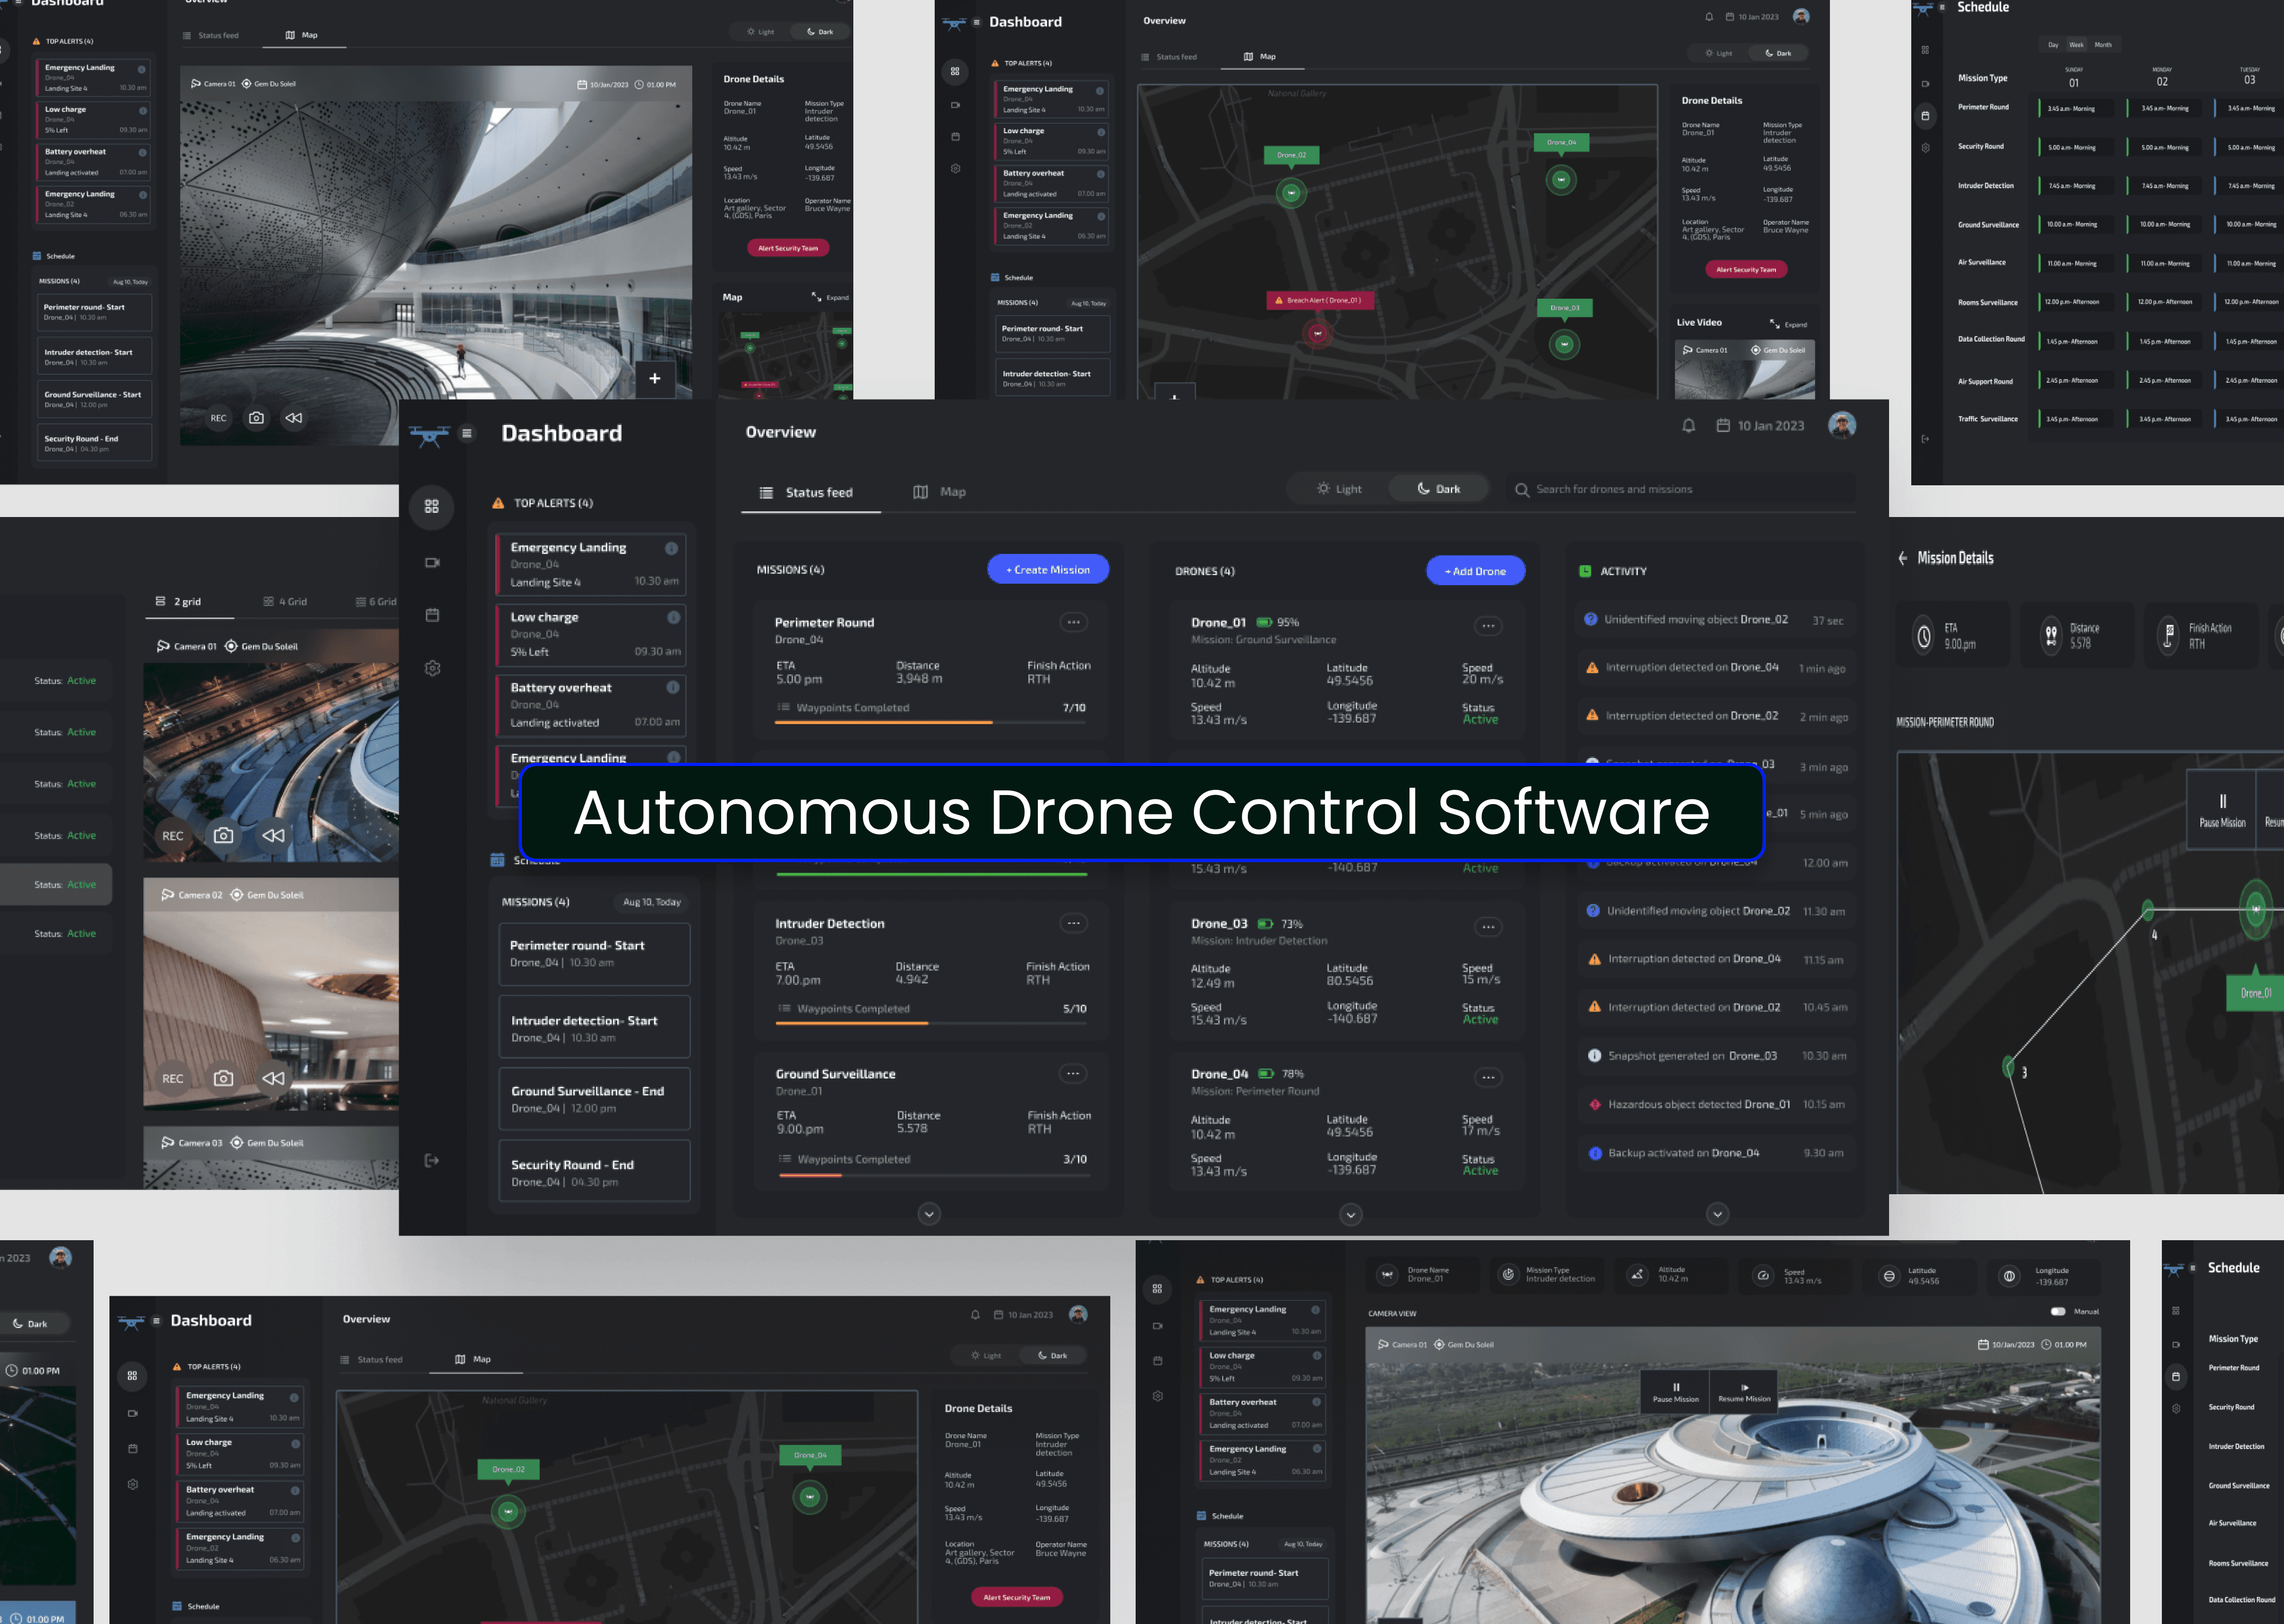Click the Create Mission button
The width and height of the screenshot is (2284, 1624).
(1047, 569)
